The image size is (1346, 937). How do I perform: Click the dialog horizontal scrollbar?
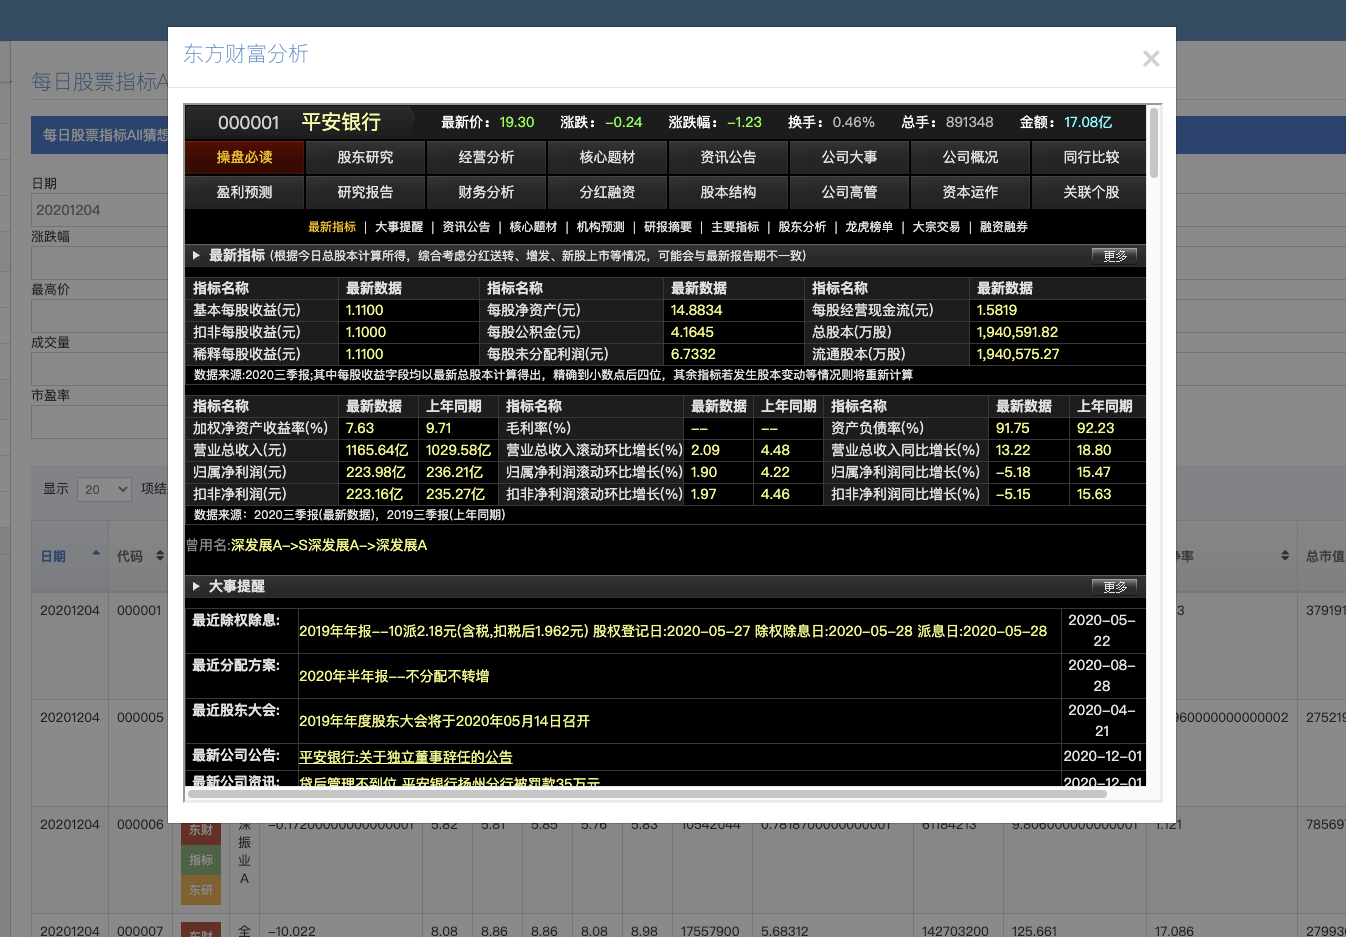point(647,794)
